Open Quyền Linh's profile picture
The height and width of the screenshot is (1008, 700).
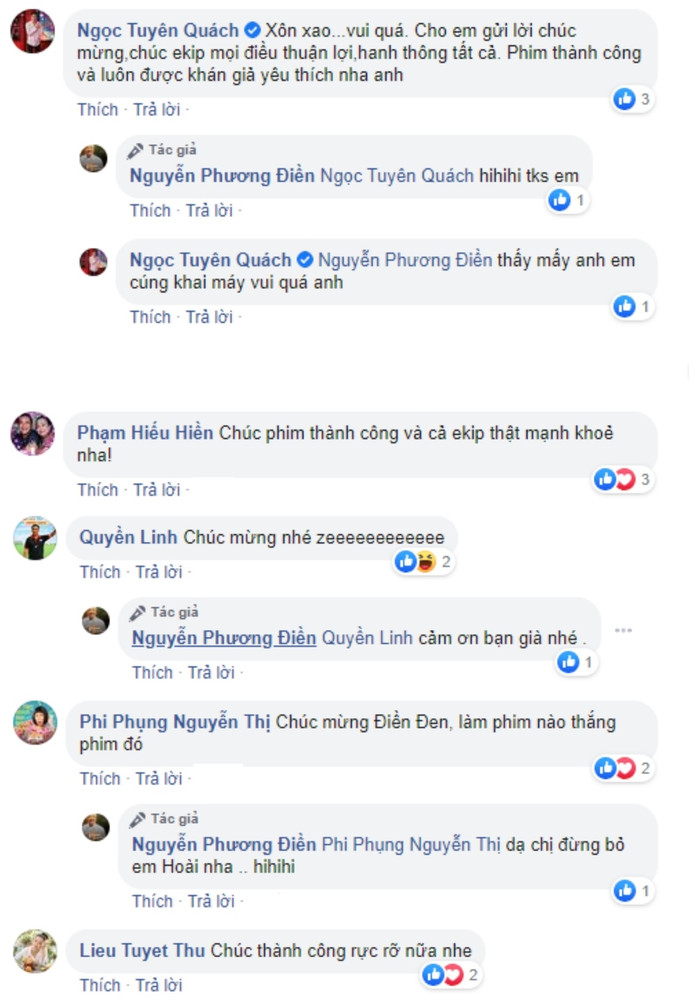35,538
